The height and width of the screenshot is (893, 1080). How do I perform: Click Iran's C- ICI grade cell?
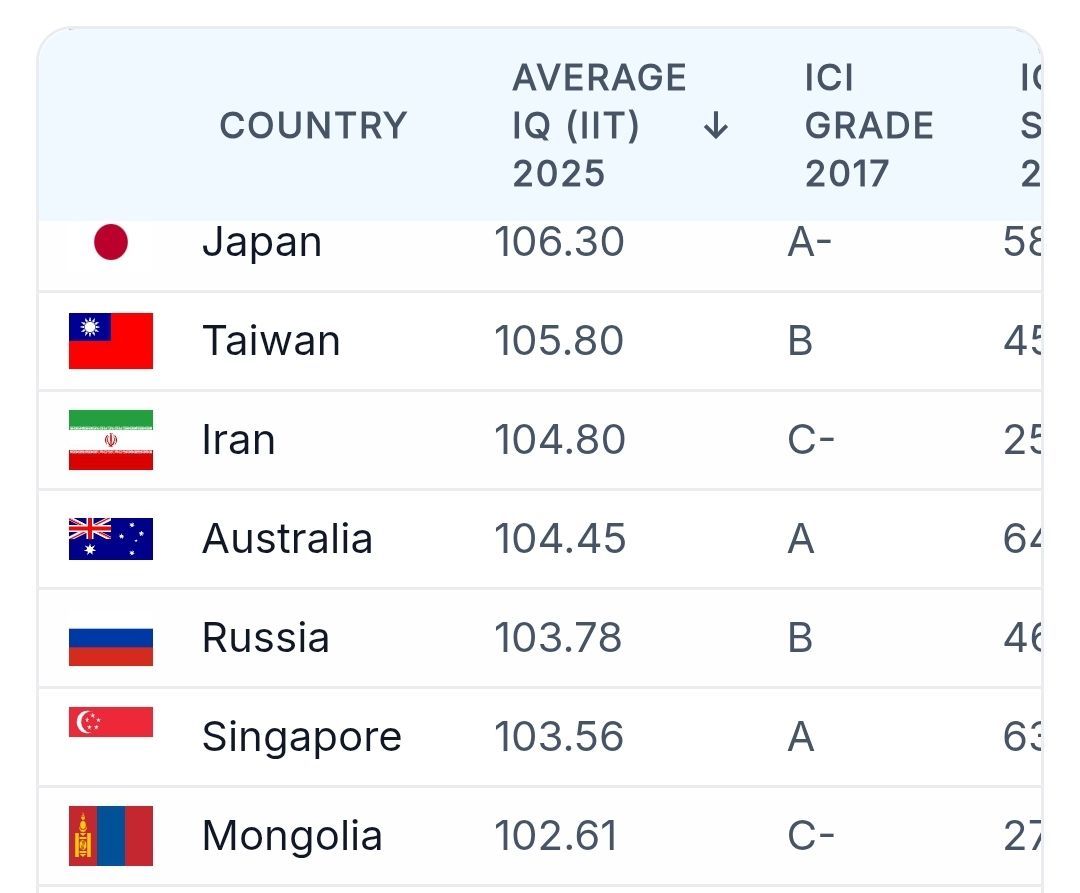click(x=811, y=440)
